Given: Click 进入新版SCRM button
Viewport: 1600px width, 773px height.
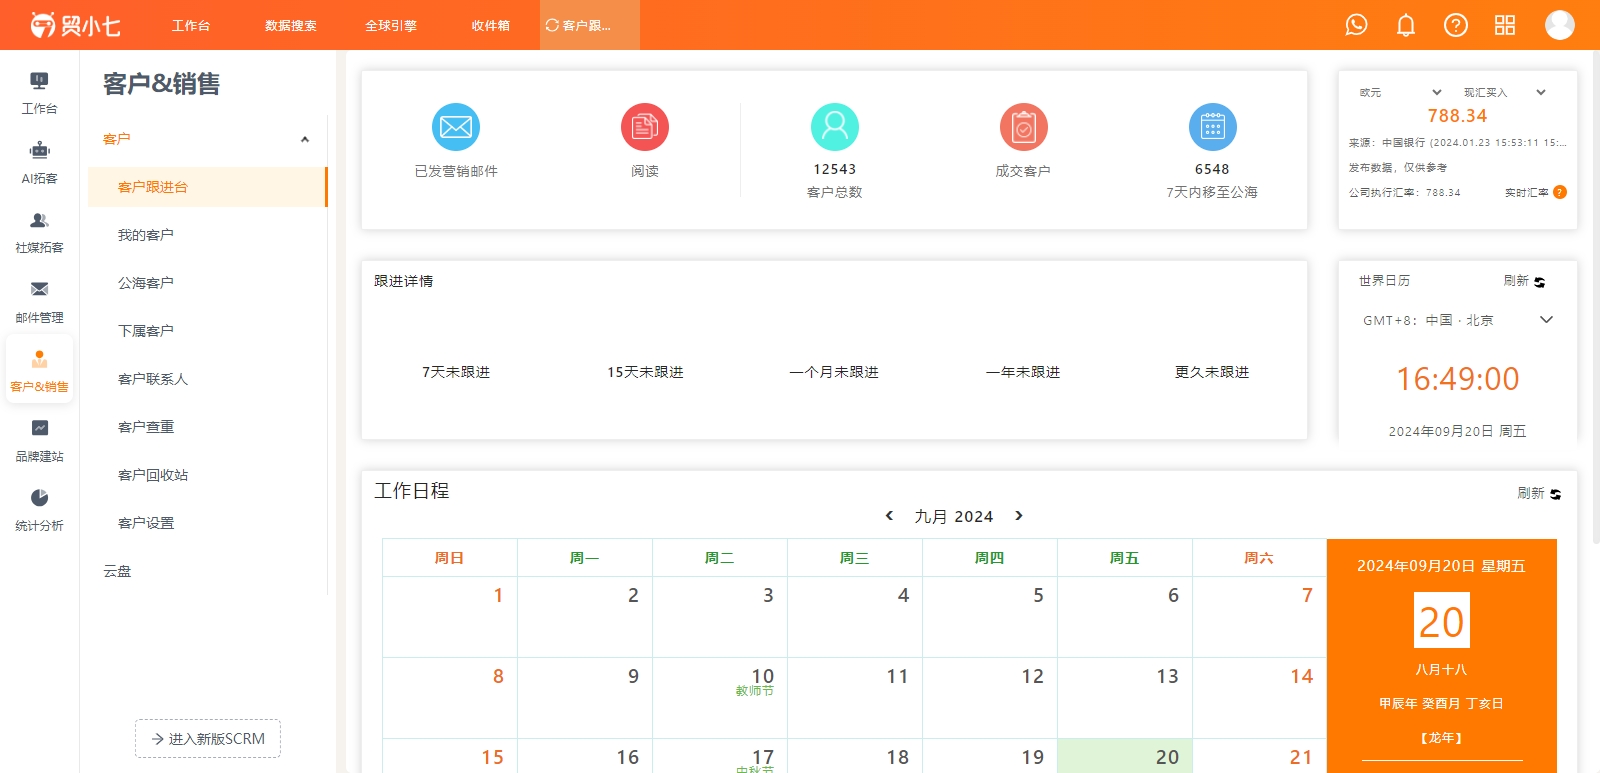Looking at the screenshot, I should coord(208,739).
